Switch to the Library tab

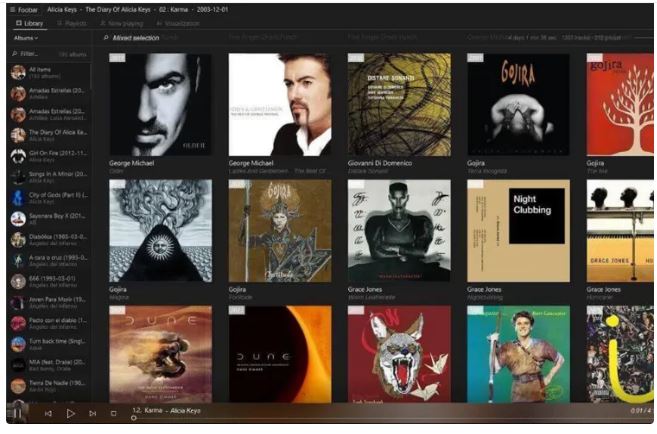[28, 22]
